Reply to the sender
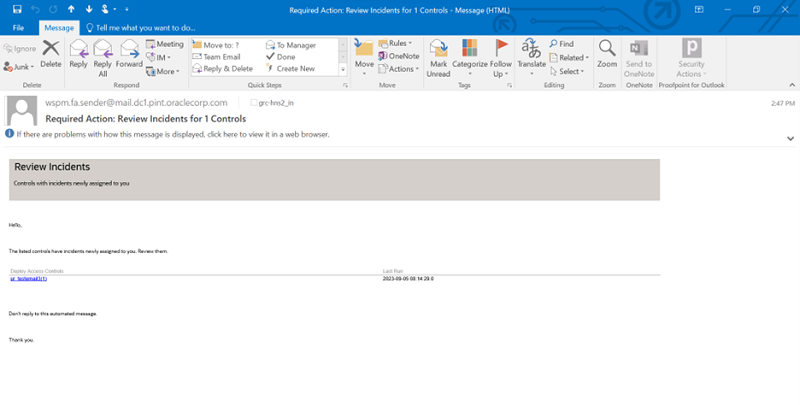This screenshot has width=800, height=405. point(78,54)
